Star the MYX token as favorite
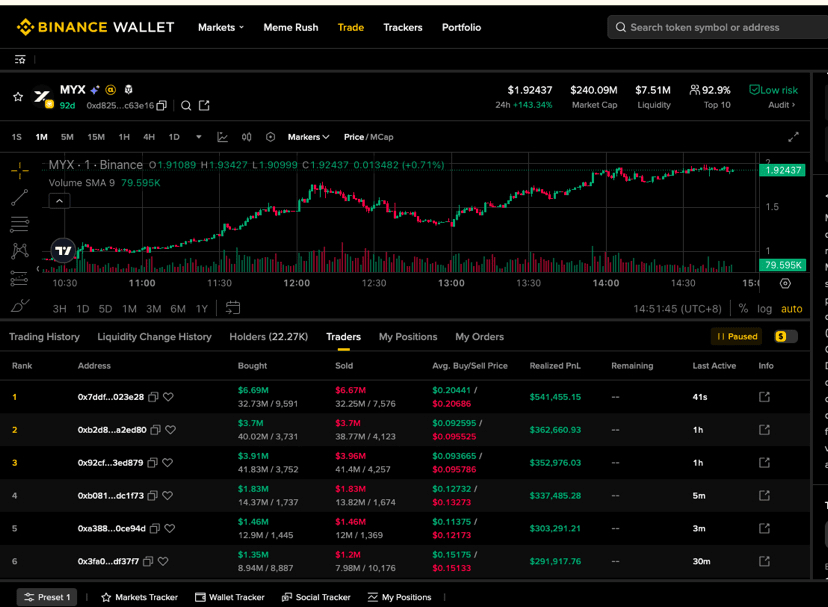828x607 pixels. click(x=18, y=97)
